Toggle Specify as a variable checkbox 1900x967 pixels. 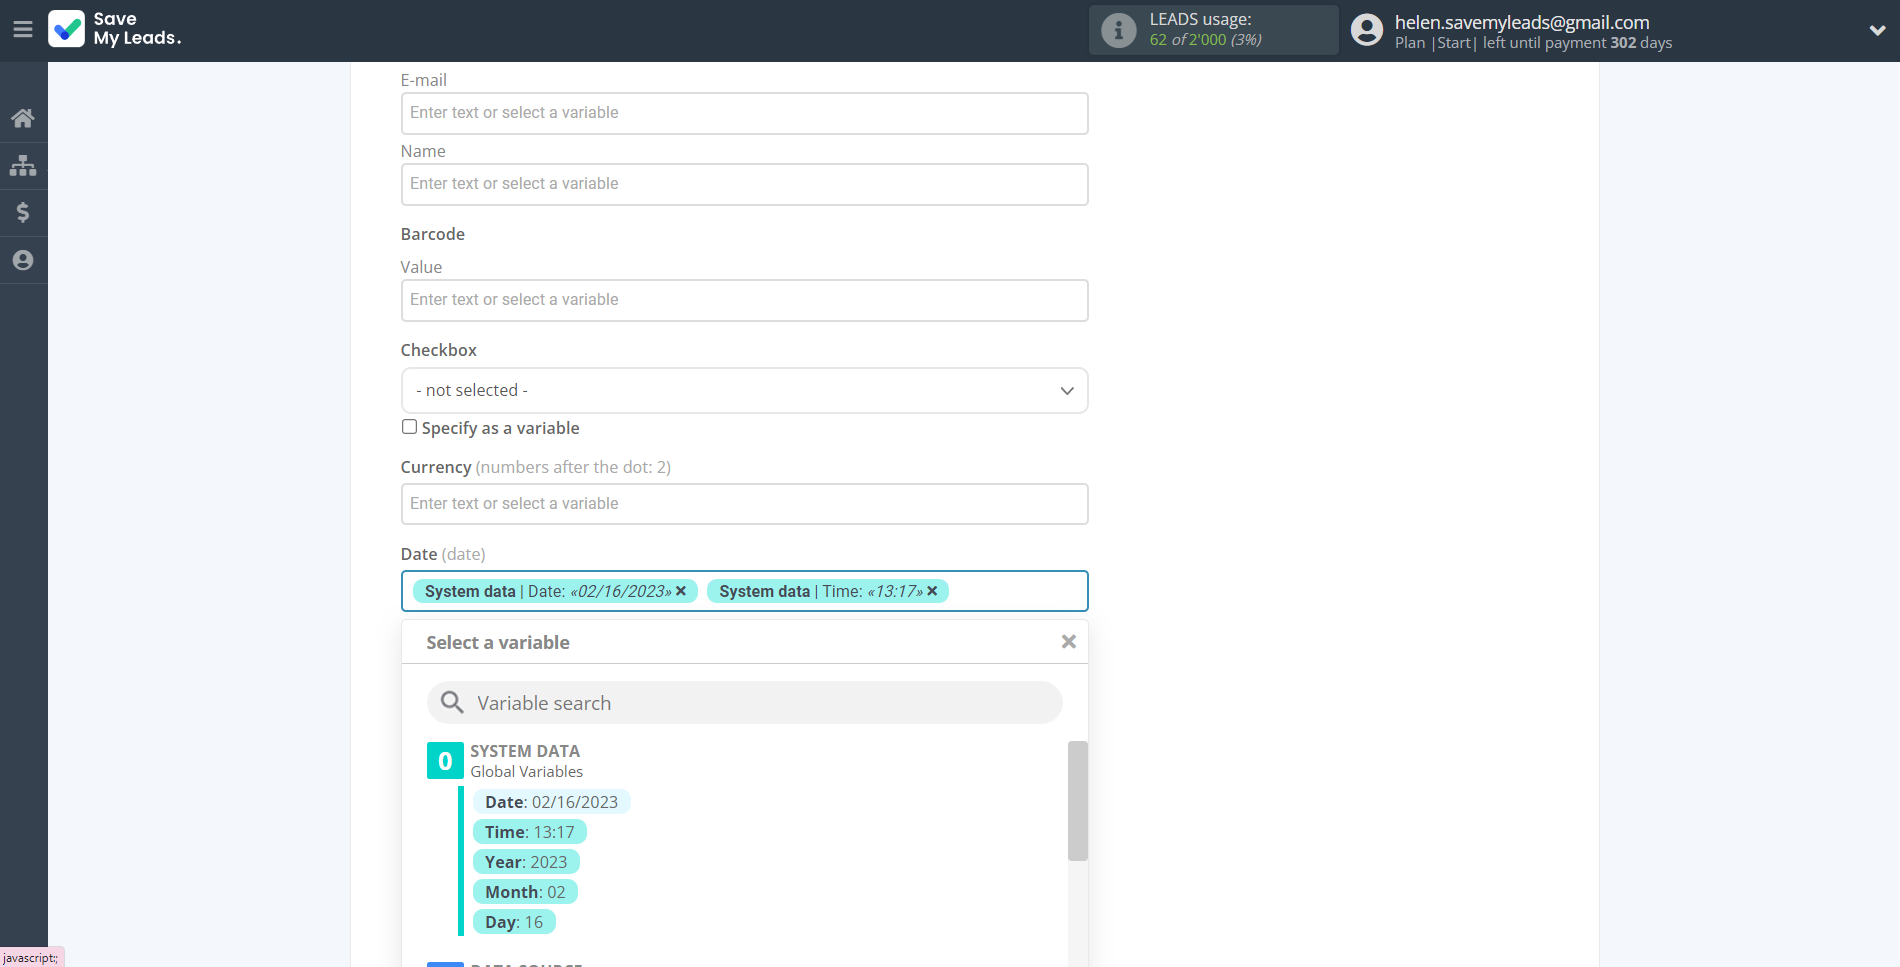coord(409,427)
